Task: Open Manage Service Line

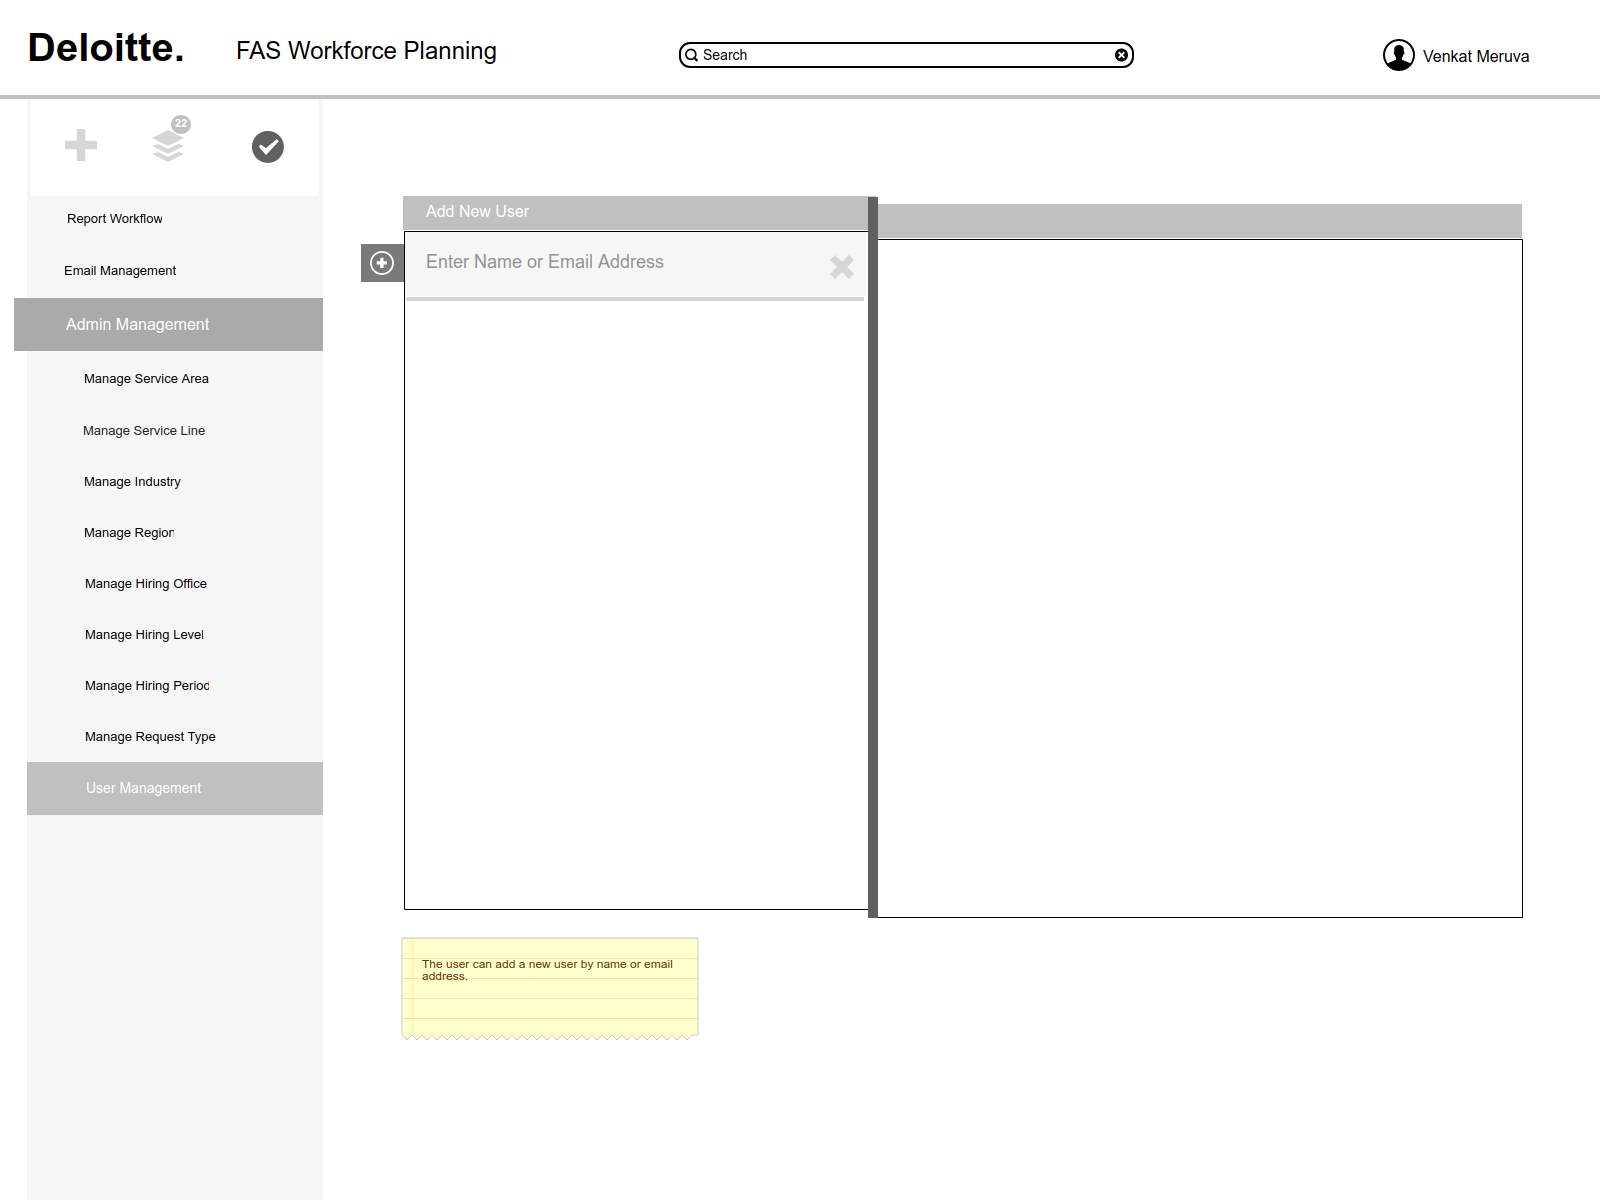Action: 144,431
